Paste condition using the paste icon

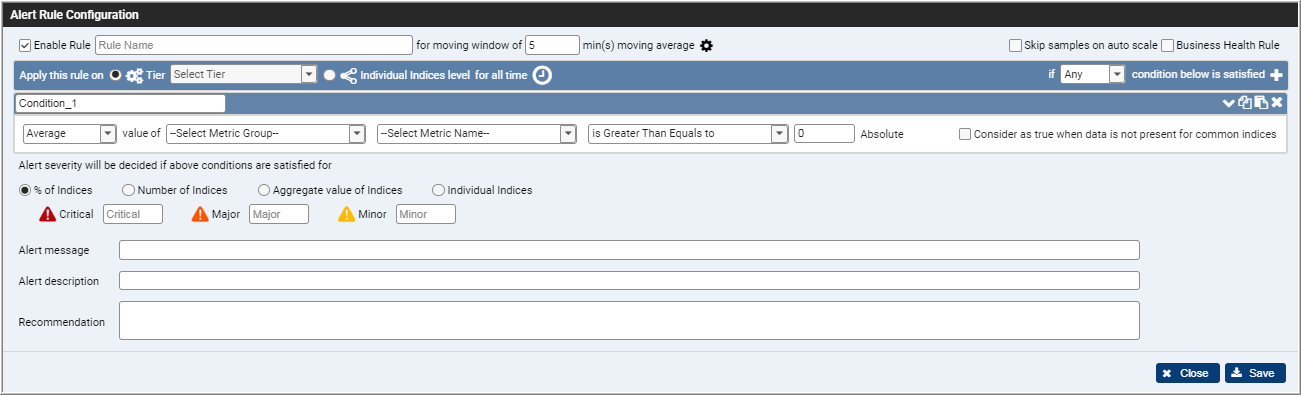click(x=1261, y=102)
